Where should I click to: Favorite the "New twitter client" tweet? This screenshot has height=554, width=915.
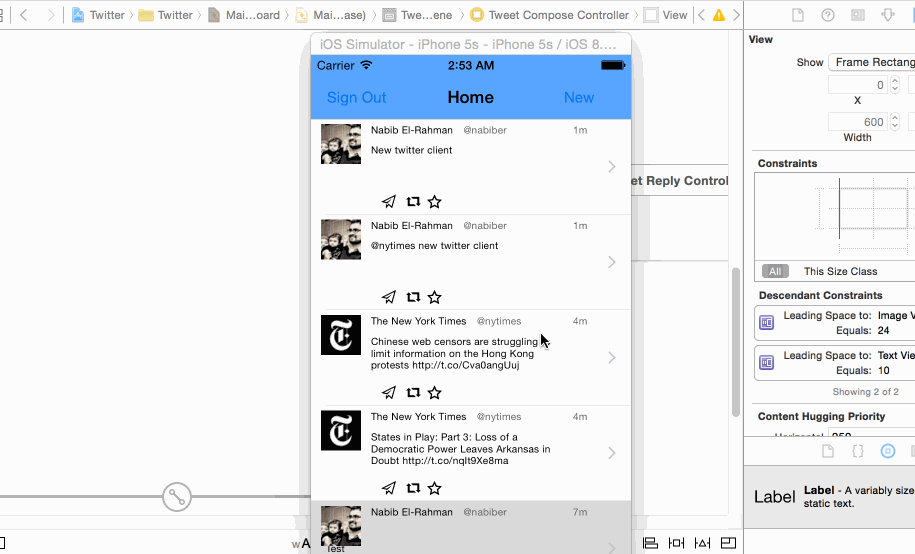pos(434,201)
